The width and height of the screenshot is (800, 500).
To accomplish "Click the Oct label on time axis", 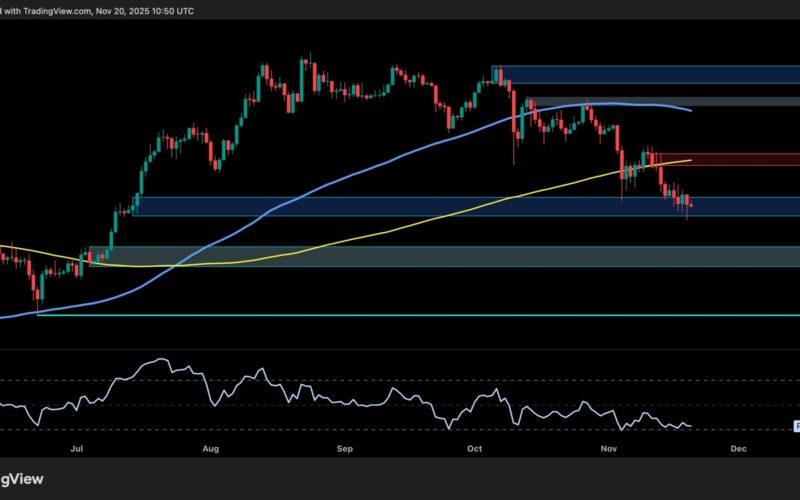I will (x=474, y=450).
